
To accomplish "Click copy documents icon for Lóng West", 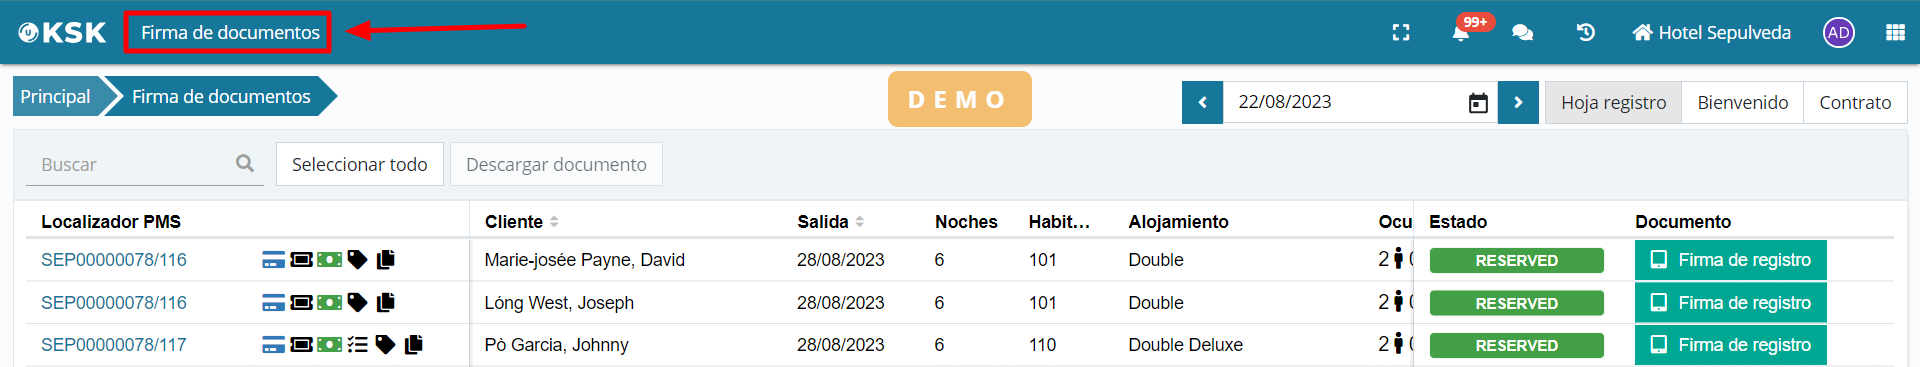I will [x=386, y=302].
